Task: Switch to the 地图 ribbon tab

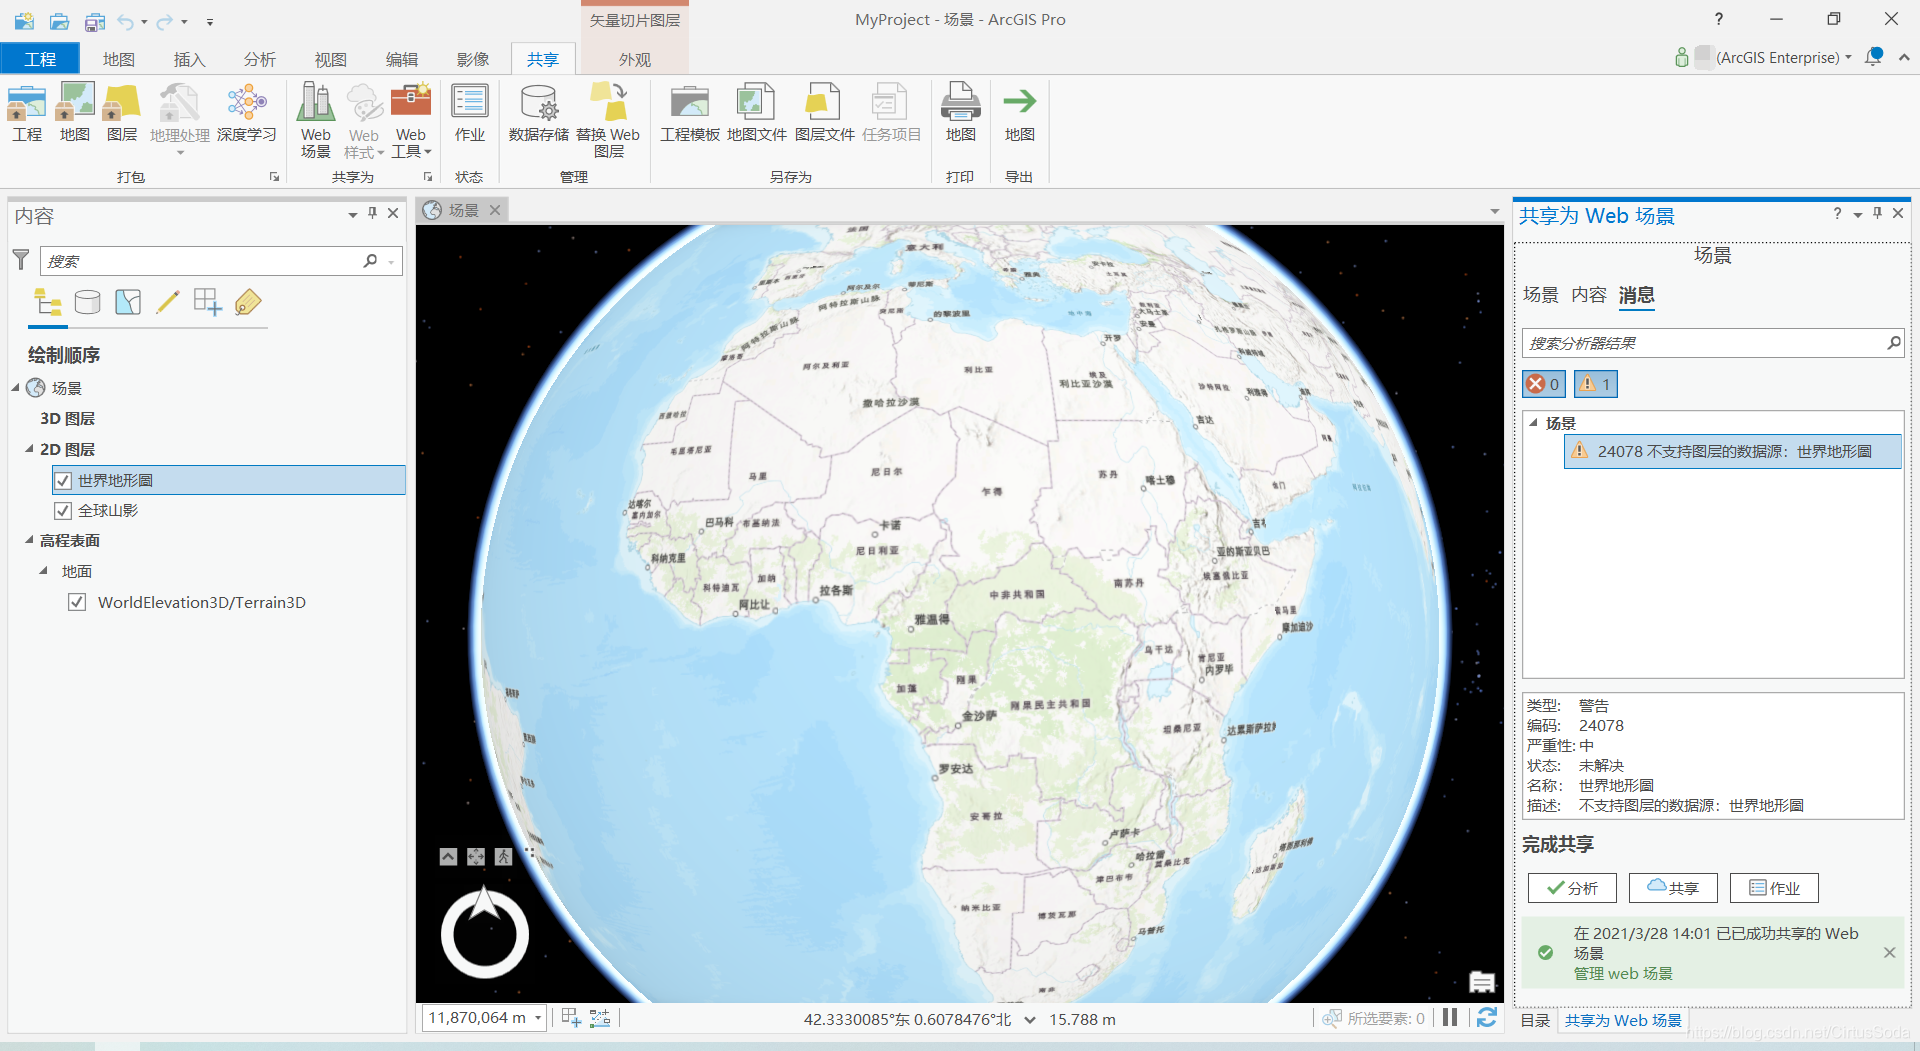Action: pos(119,59)
